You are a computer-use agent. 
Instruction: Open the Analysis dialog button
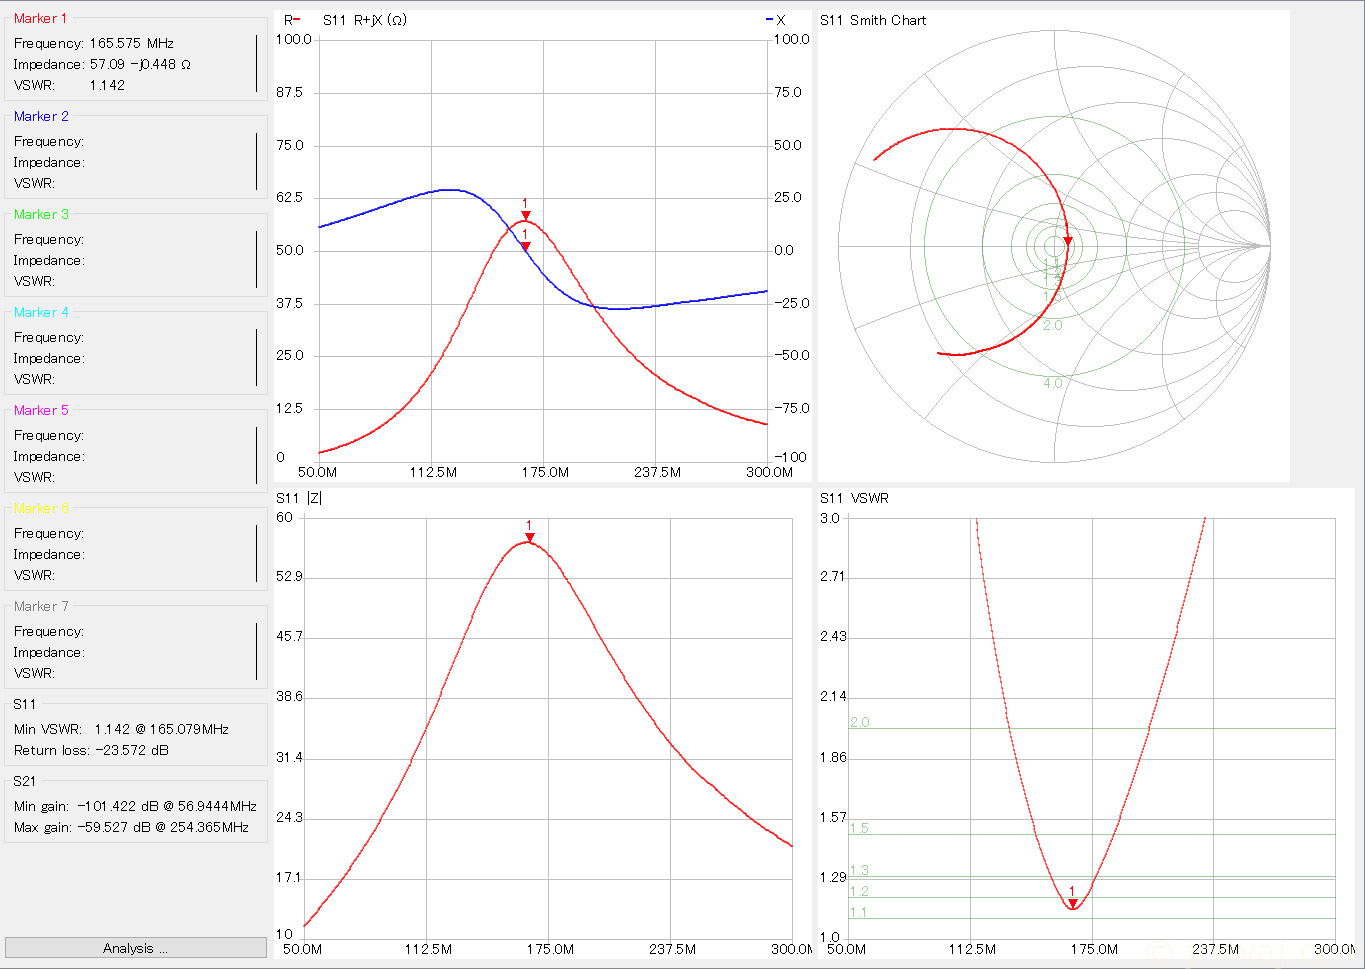coord(135,948)
